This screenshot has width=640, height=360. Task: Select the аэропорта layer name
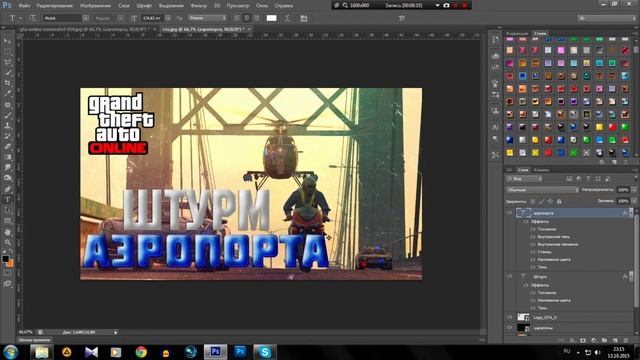pos(544,213)
